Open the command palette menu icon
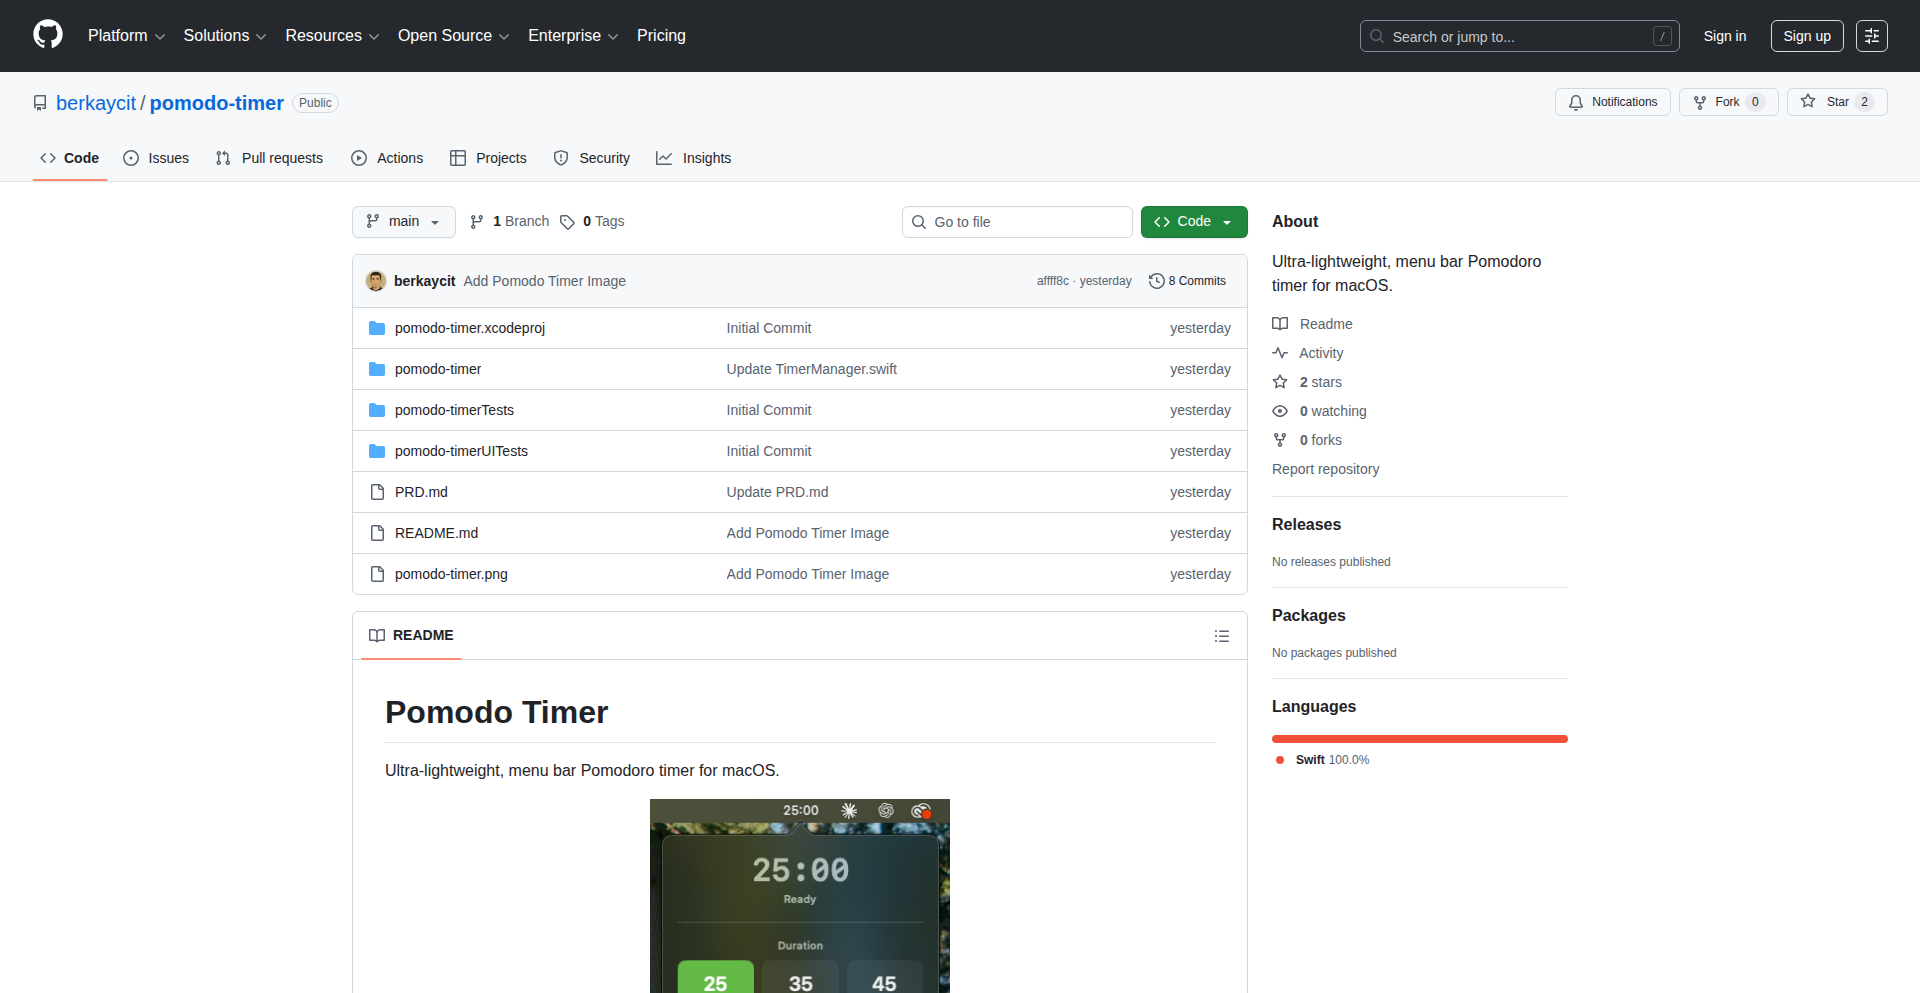This screenshot has height=993, width=1920. point(1872,36)
